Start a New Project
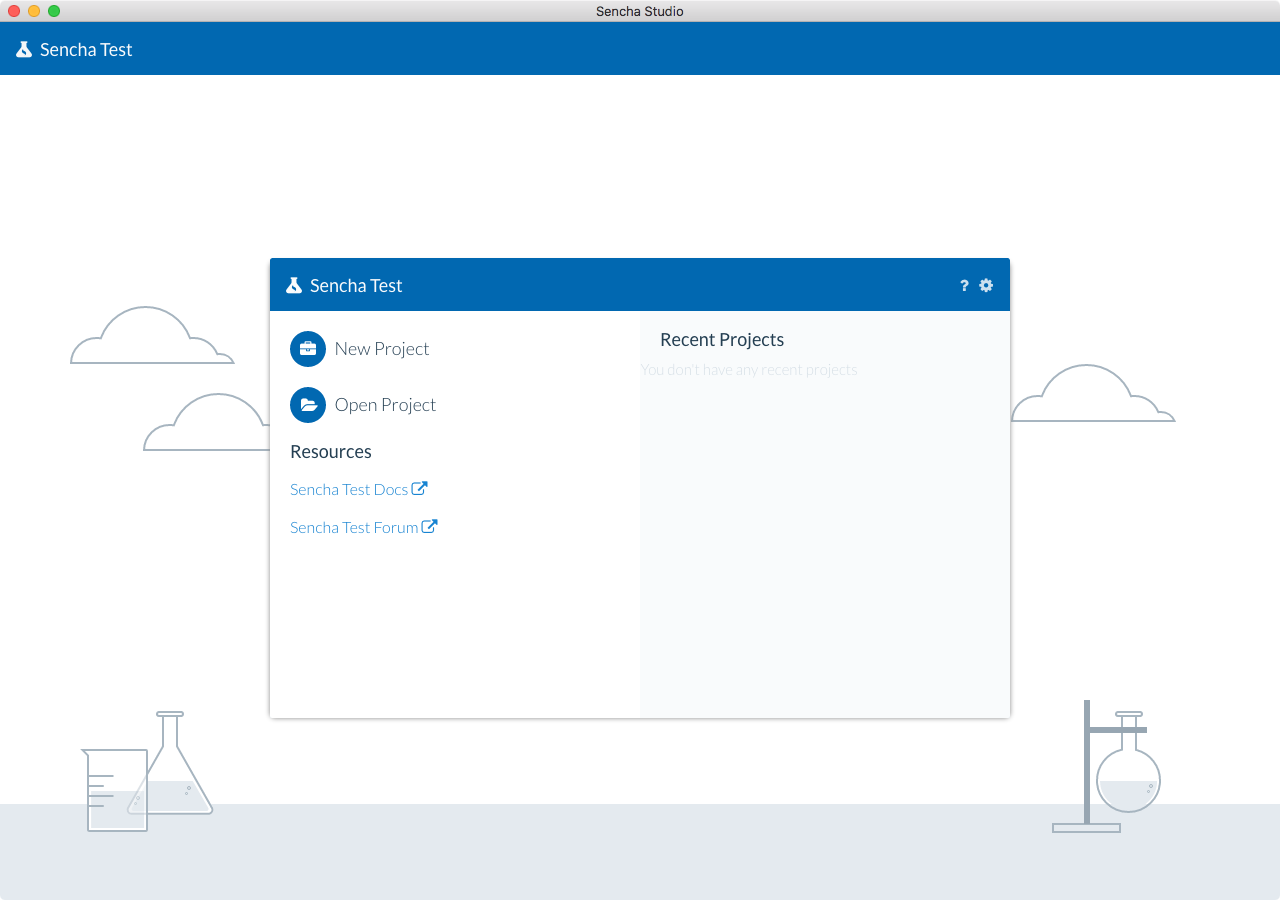 point(382,349)
